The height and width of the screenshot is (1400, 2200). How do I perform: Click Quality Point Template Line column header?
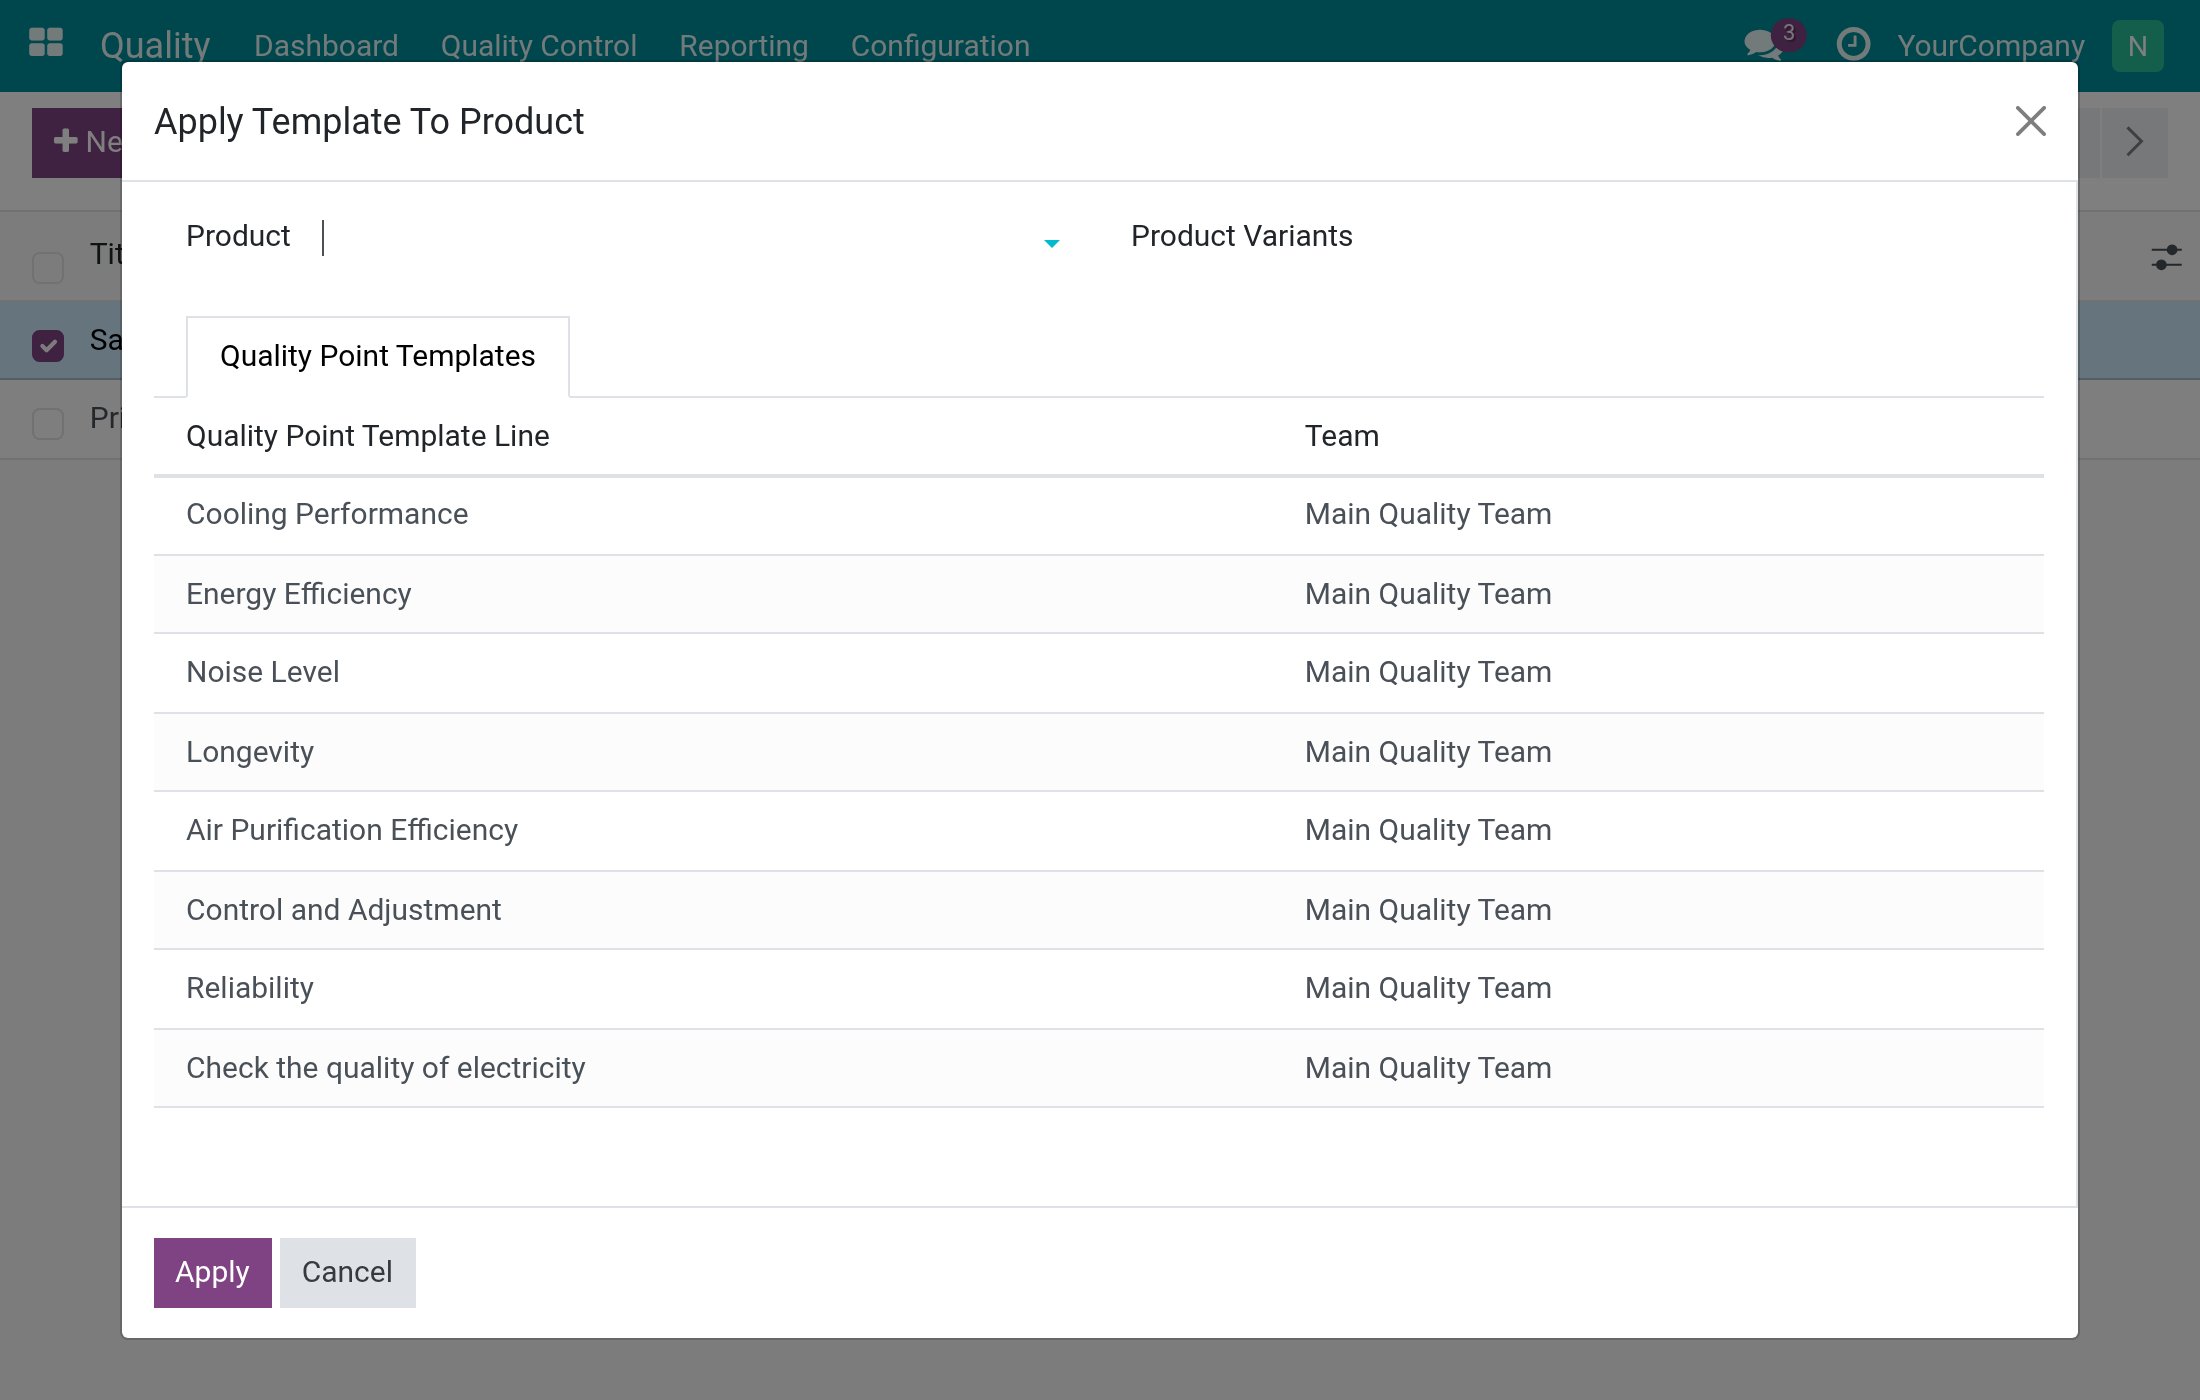(368, 436)
